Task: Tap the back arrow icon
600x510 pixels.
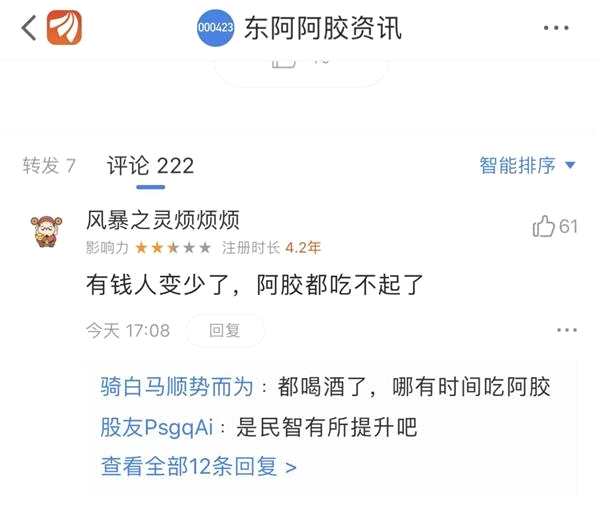Action: (x=29, y=28)
